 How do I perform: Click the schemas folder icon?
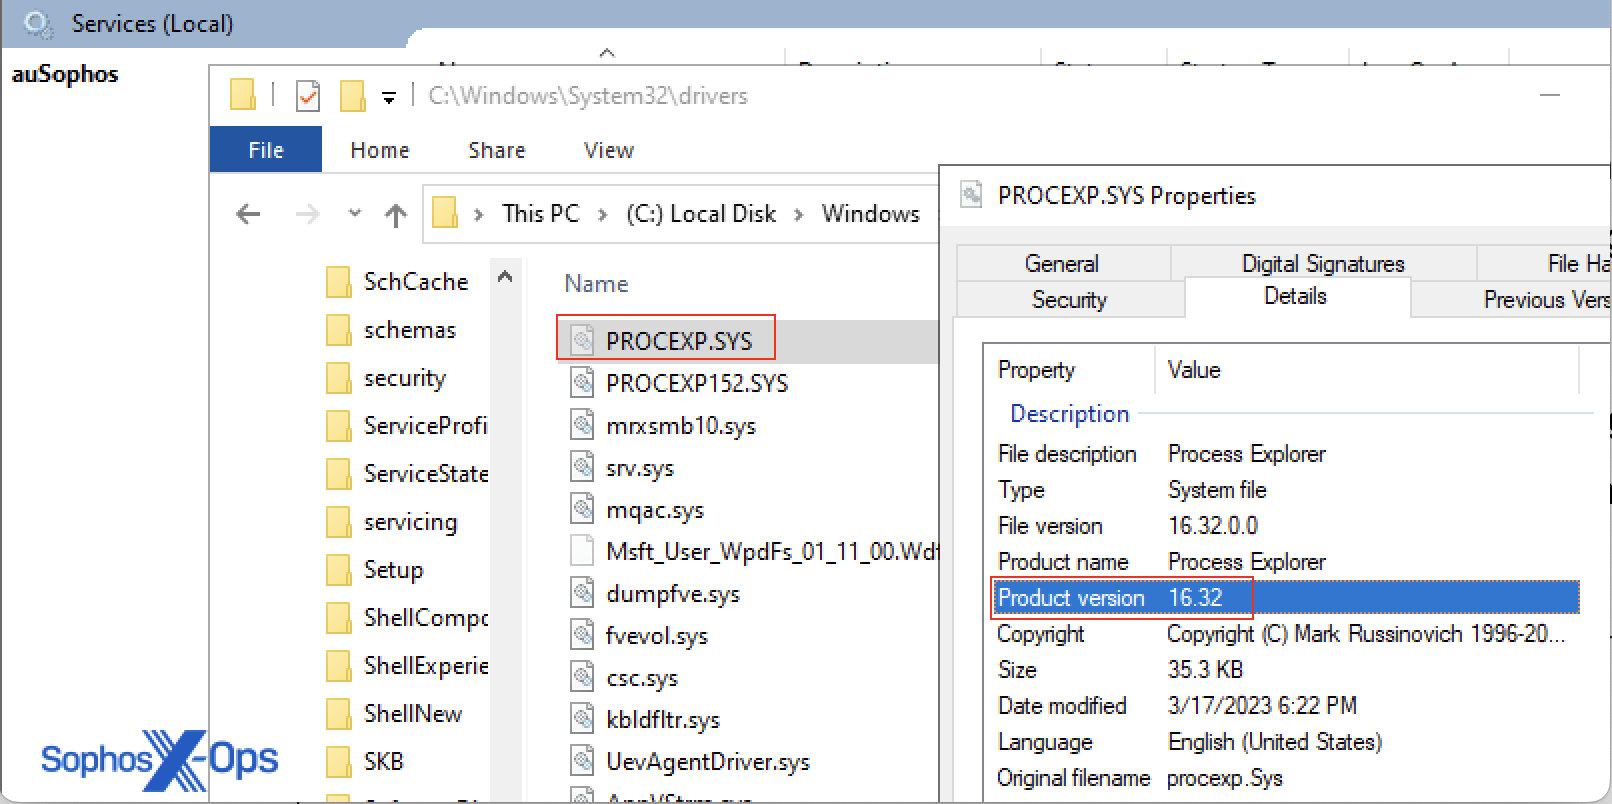click(339, 330)
